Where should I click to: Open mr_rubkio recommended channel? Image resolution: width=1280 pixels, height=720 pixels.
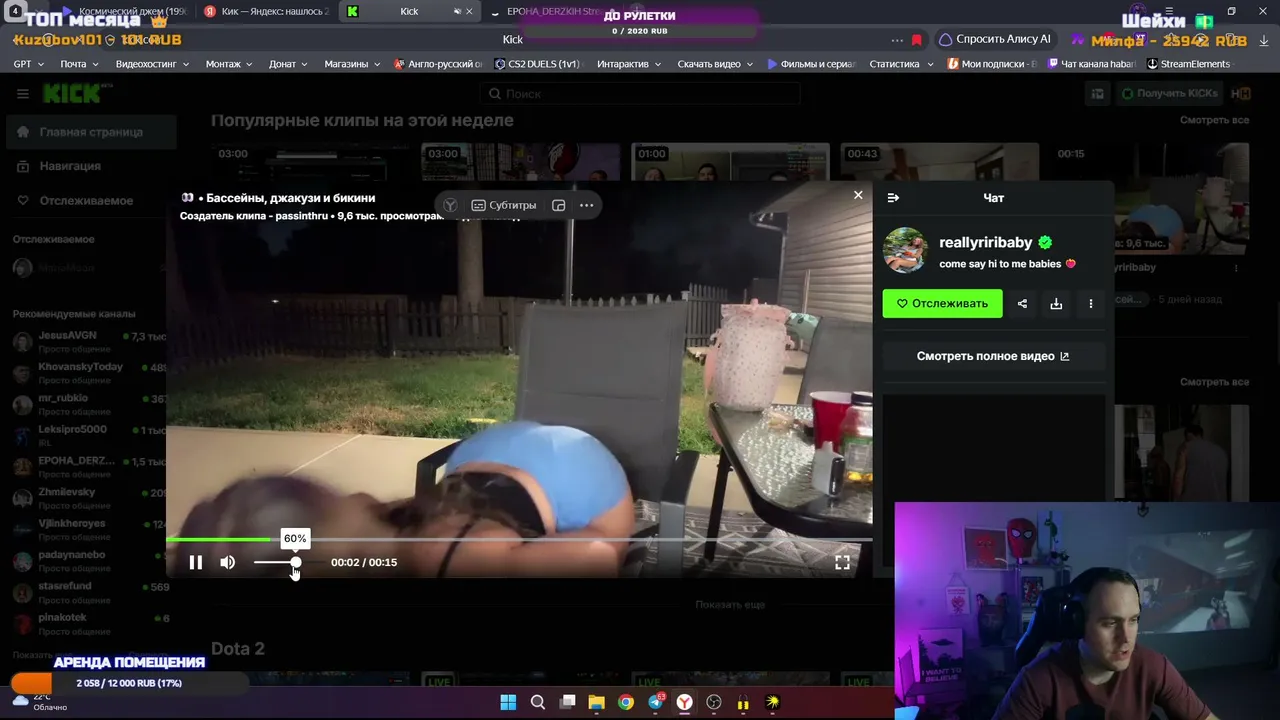click(90, 404)
